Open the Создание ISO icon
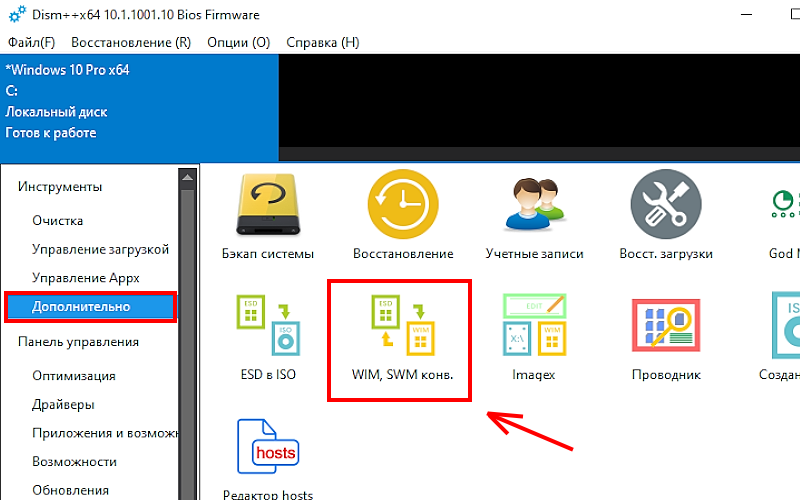This screenshot has height=500, width=800. point(786,325)
